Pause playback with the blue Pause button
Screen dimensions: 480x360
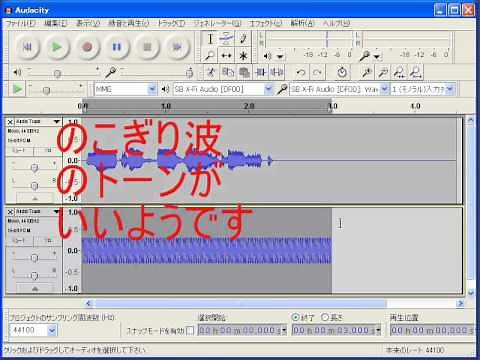tap(117, 47)
